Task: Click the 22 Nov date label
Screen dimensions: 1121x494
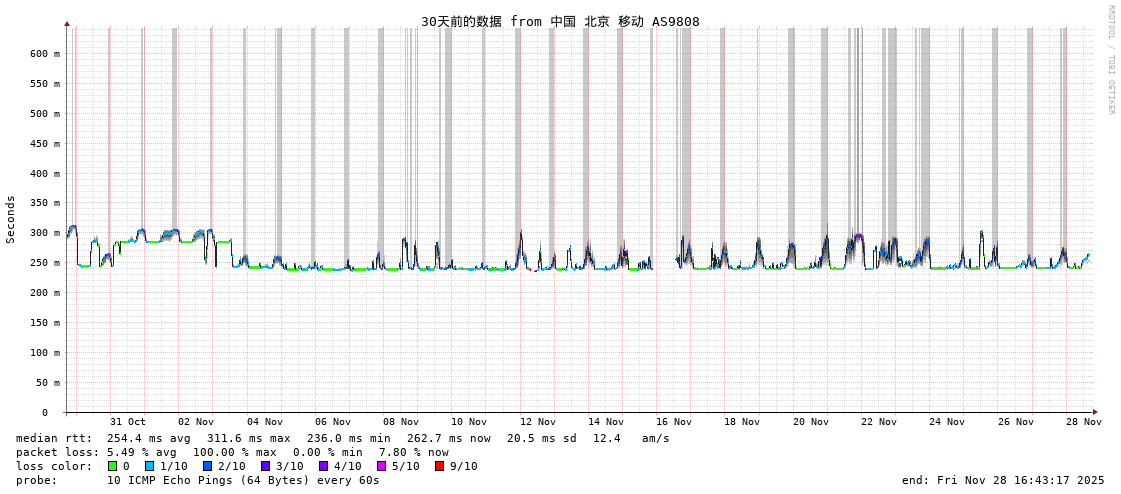Action: (x=879, y=422)
